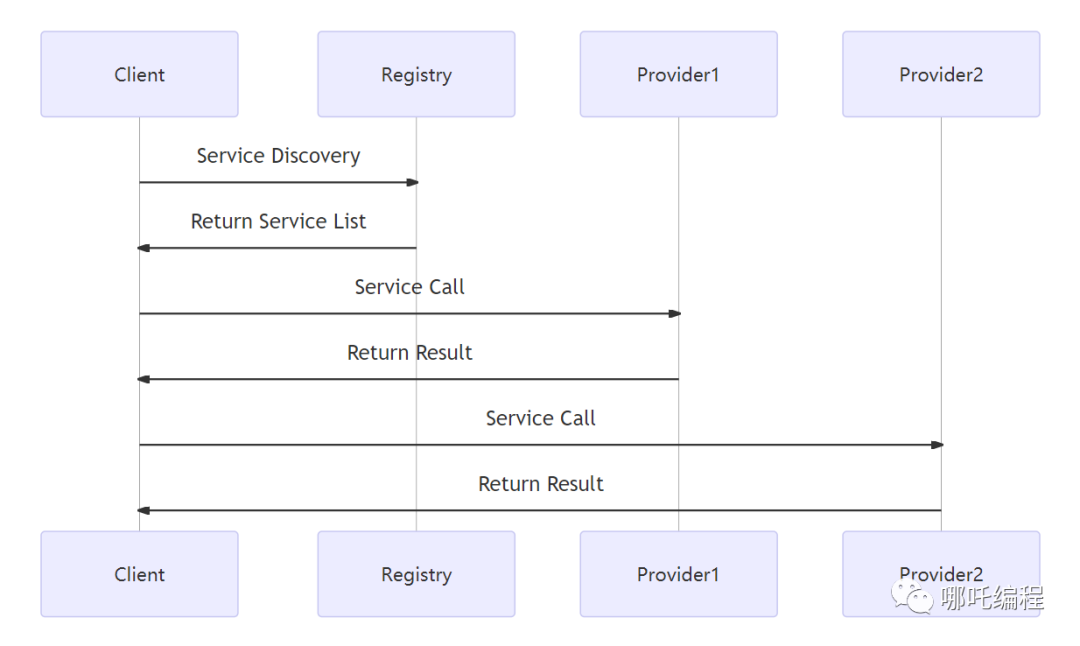Click the top Client participant box
Viewport: 1080px width, 646px height.
click(x=139, y=74)
